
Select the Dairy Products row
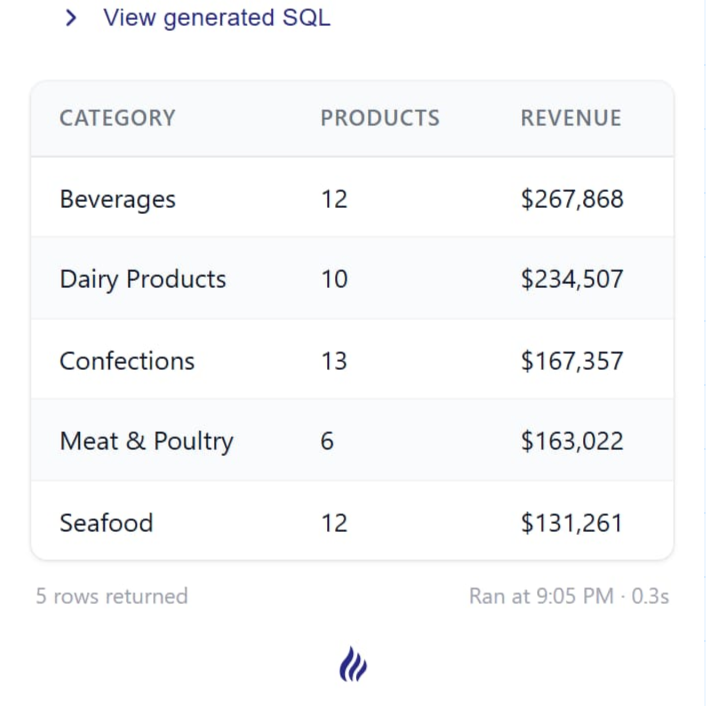[143, 279]
